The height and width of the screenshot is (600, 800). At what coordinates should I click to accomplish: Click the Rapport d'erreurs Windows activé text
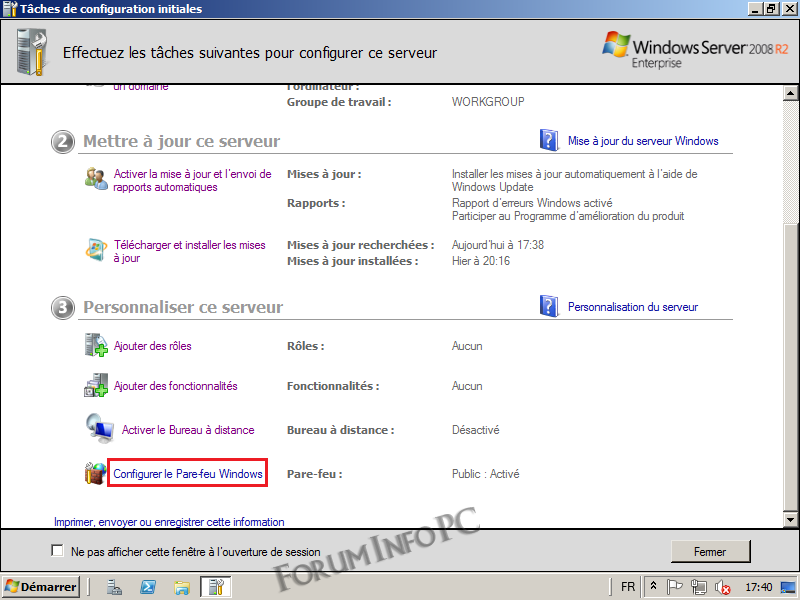pyautogui.click(x=532, y=203)
